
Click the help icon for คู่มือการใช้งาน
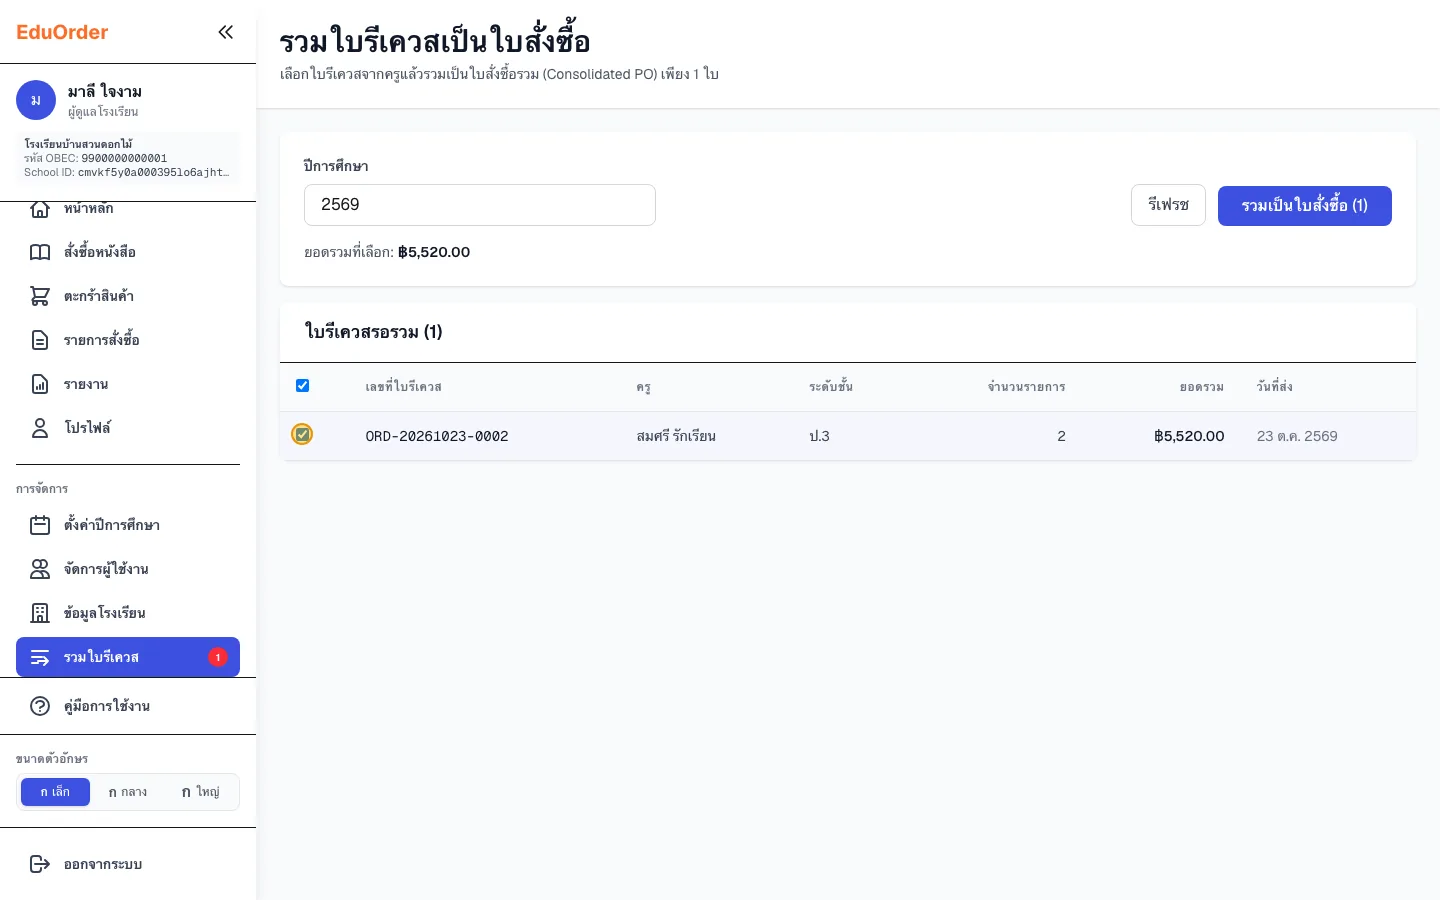(40, 706)
